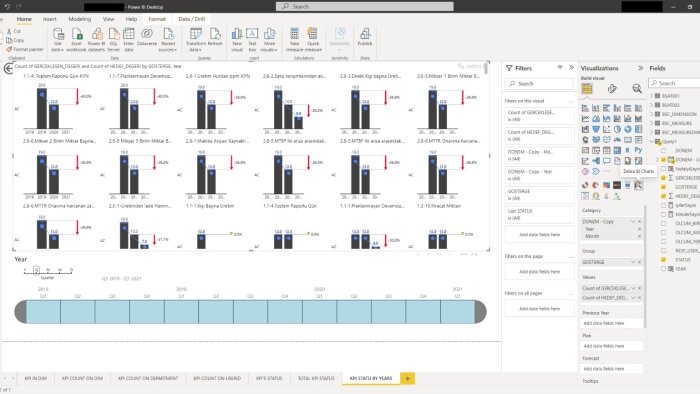Open the Insert ribbon tab
Image resolution: width=700 pixels, height=394 pixels.
click(x=50, y=19)
